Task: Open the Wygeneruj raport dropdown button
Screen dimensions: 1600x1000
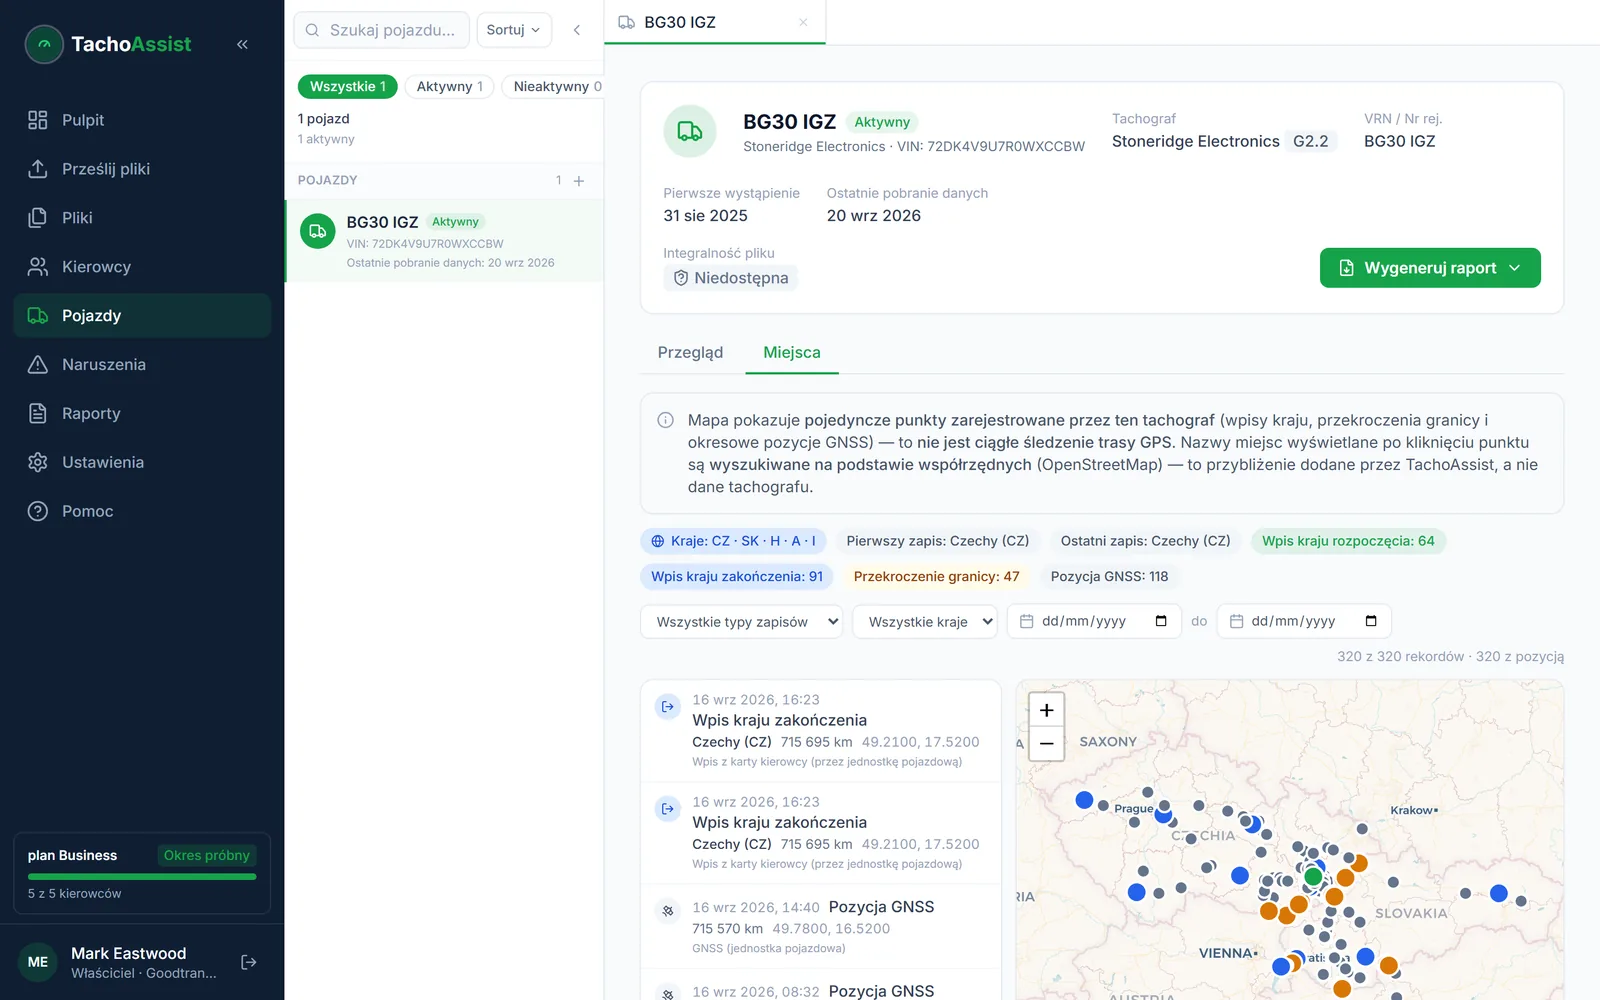Action: coord(1430,268)
